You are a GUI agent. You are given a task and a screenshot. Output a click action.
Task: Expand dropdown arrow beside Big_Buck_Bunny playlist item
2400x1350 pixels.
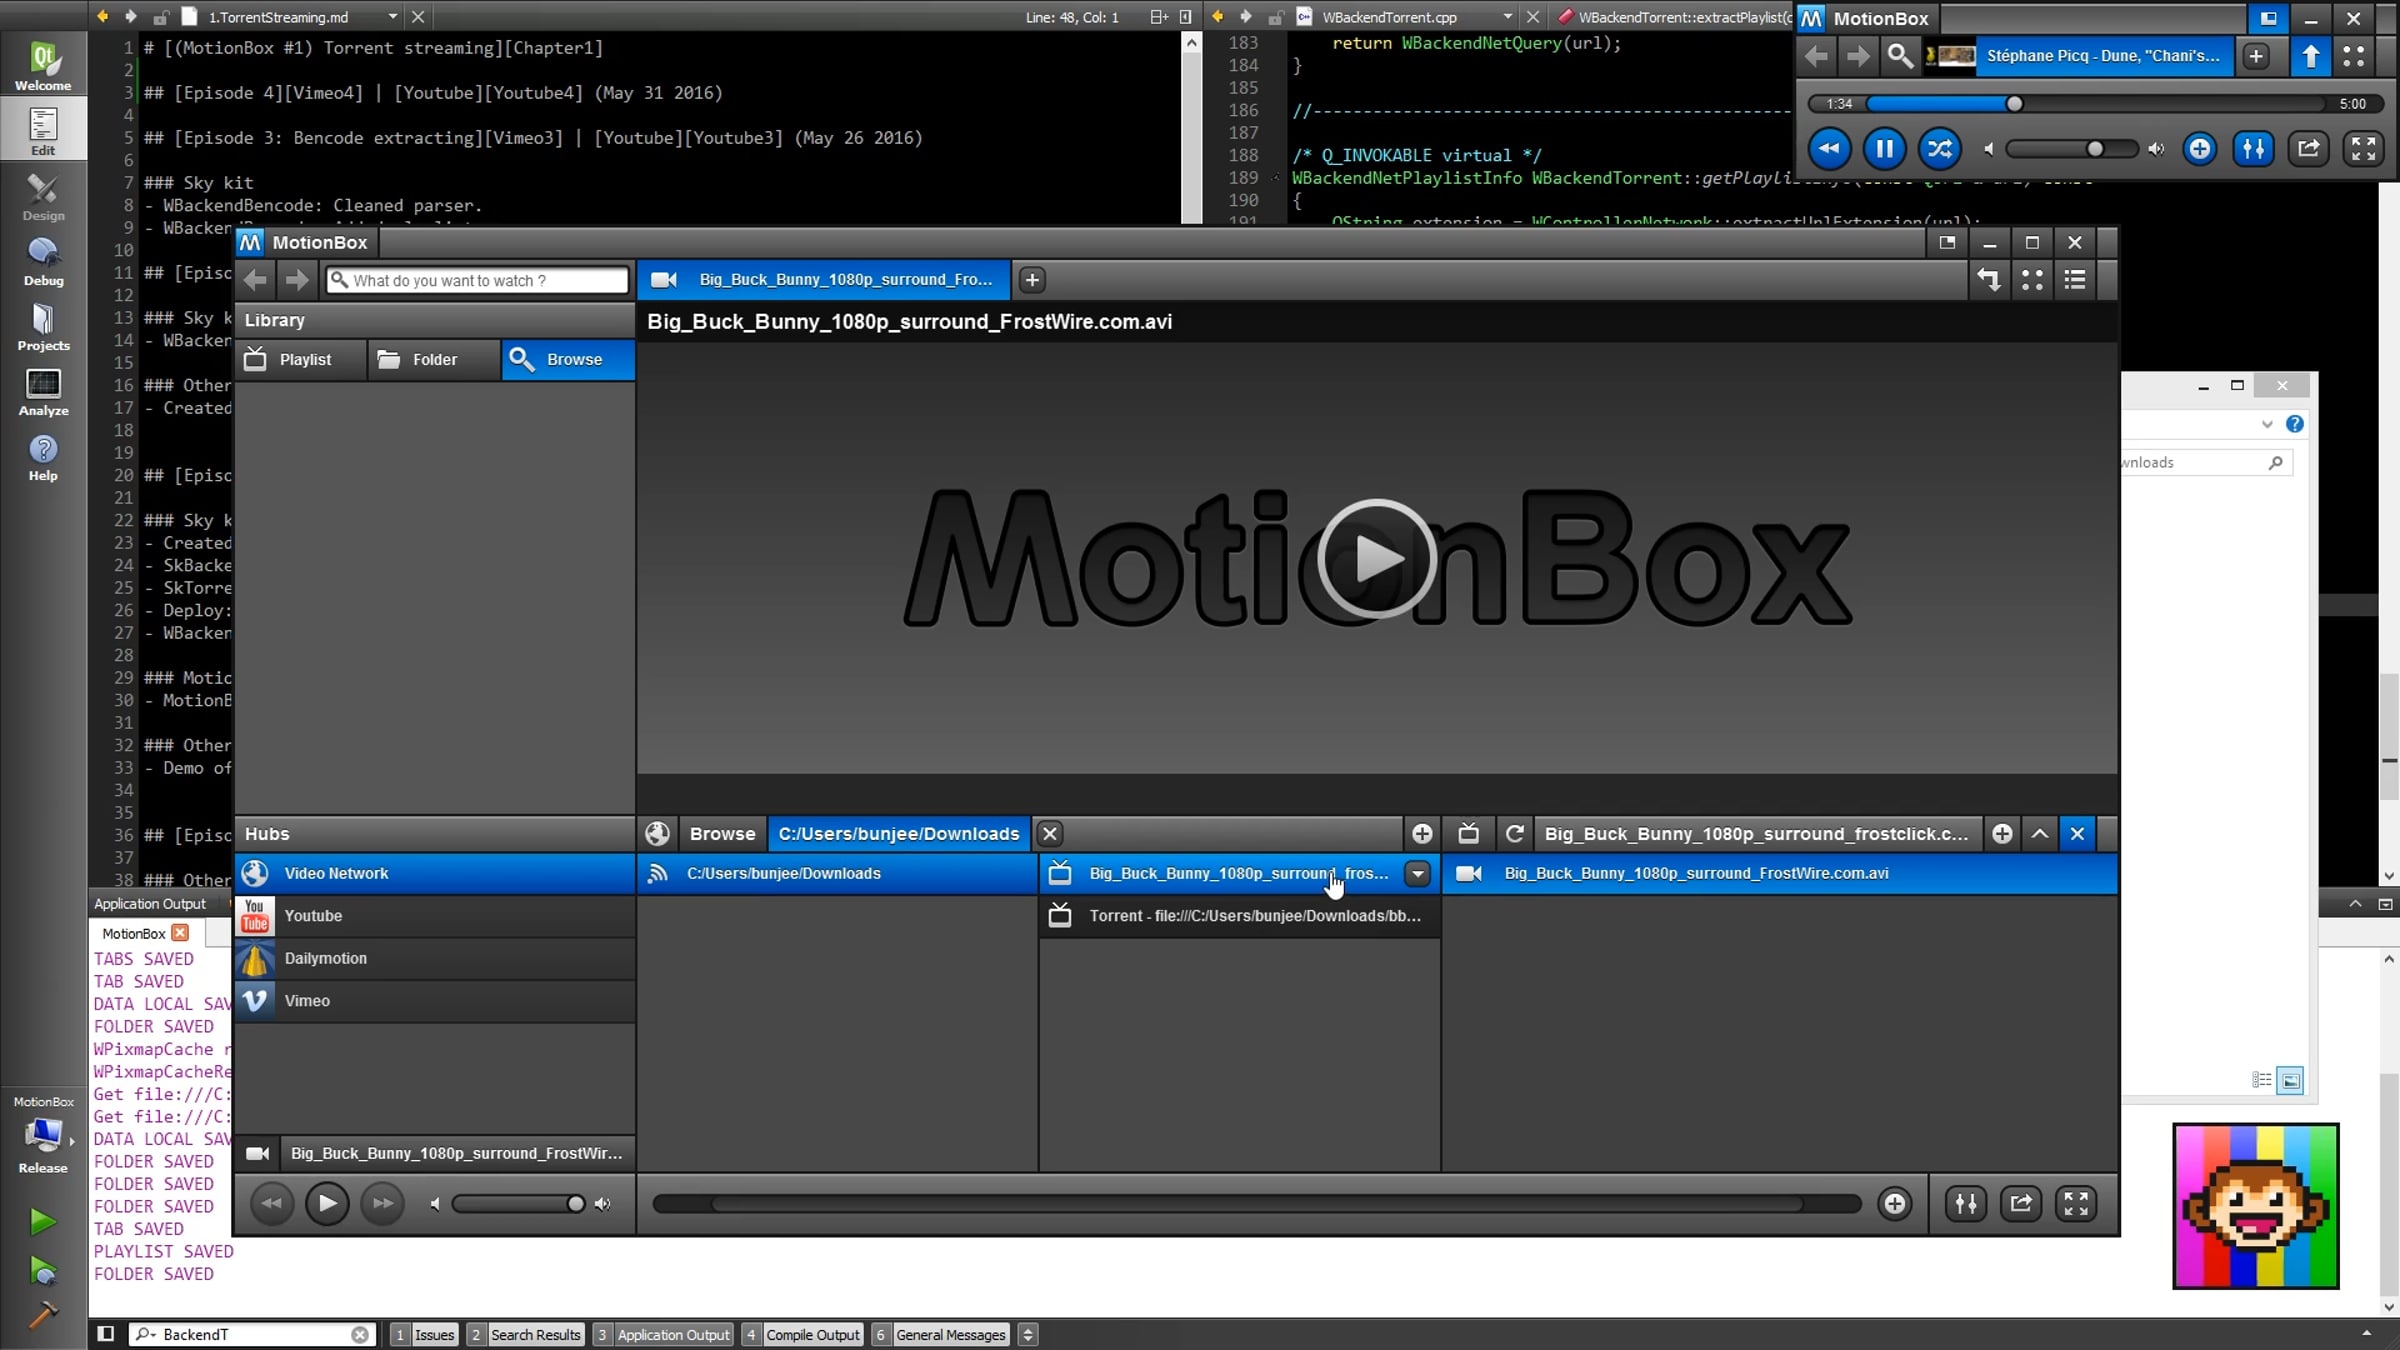tap(1417, 873)
